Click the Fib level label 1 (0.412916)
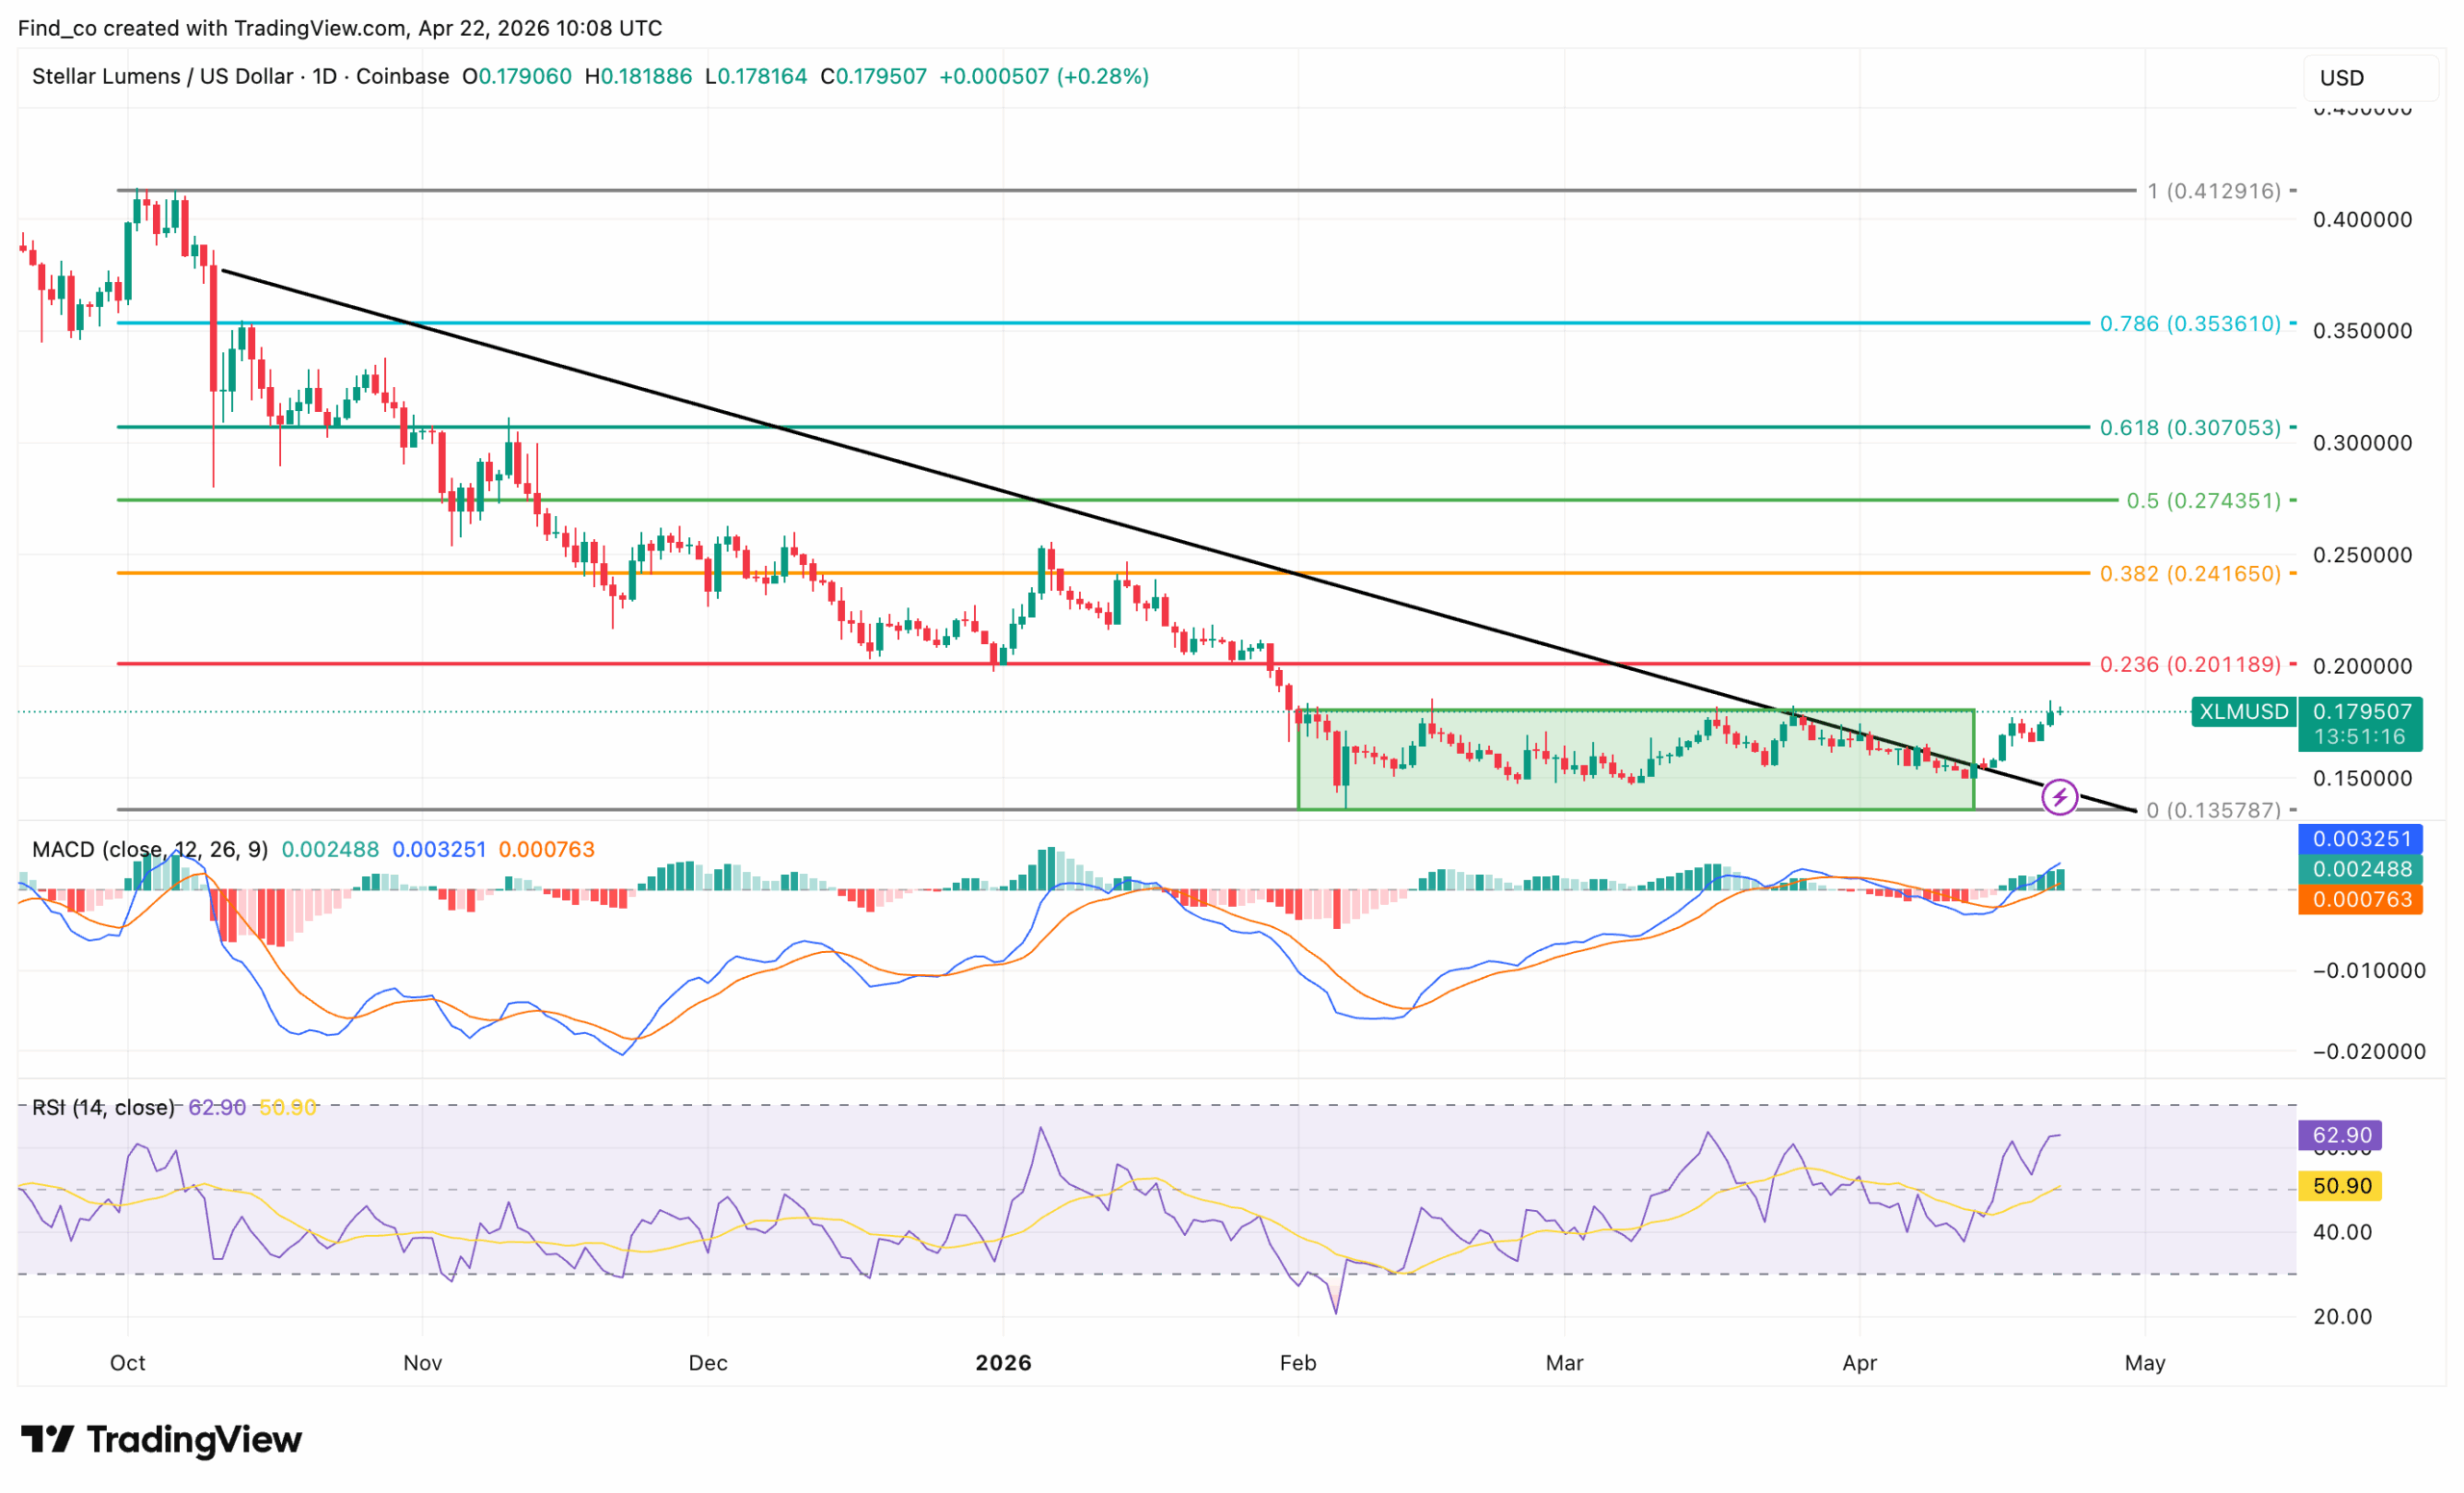This screenshot has height=1493, width=2464. 2214,190
